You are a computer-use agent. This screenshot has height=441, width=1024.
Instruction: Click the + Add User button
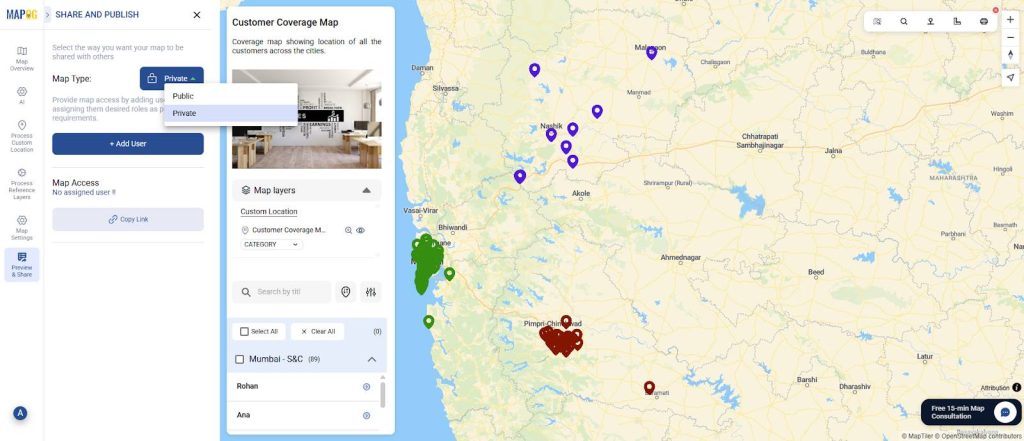pyautogui.click(x=128, y=144)
